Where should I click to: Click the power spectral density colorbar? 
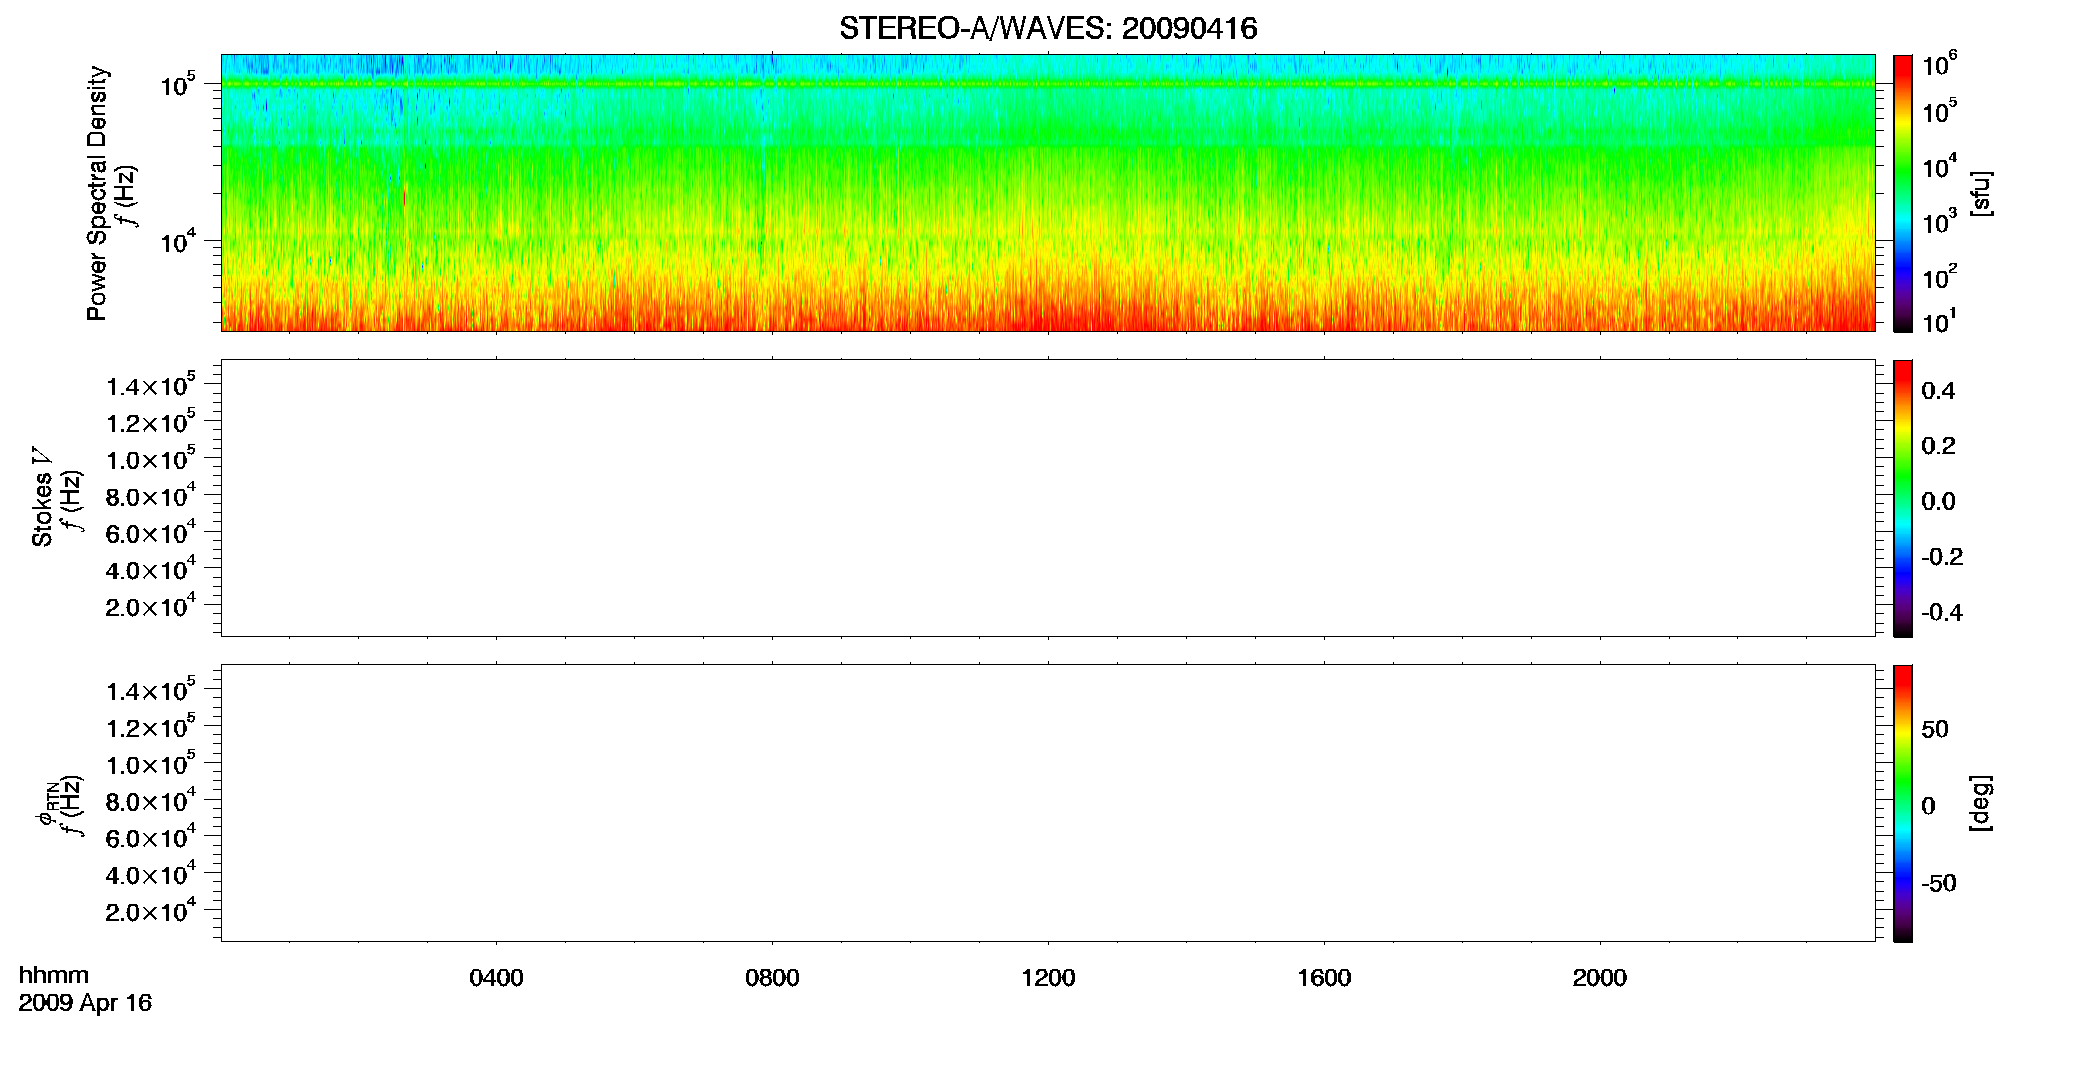pos(1902,193)
